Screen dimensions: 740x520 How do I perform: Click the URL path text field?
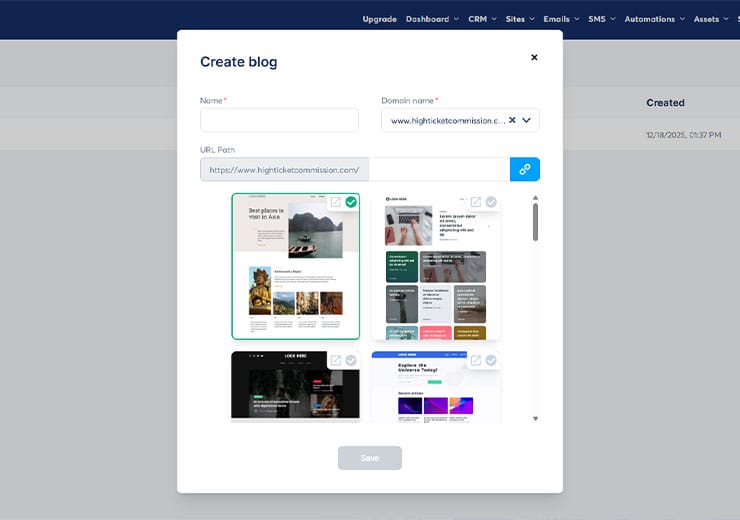point(439,169)
